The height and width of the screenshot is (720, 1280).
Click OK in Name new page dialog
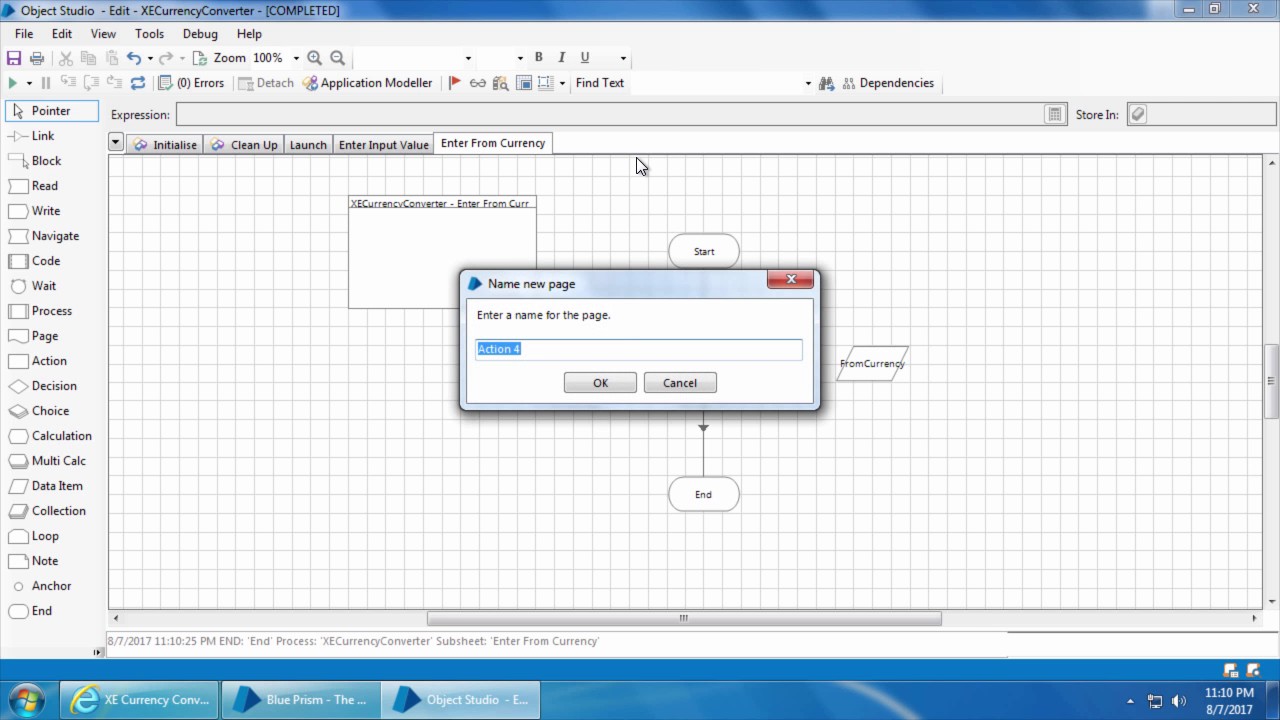coord(600,383)
